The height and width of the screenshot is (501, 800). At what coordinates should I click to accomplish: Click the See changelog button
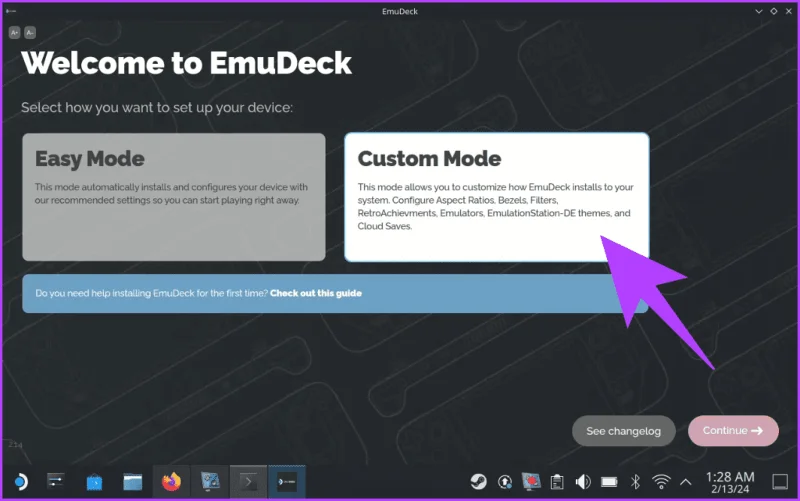[x=623, y=431]
